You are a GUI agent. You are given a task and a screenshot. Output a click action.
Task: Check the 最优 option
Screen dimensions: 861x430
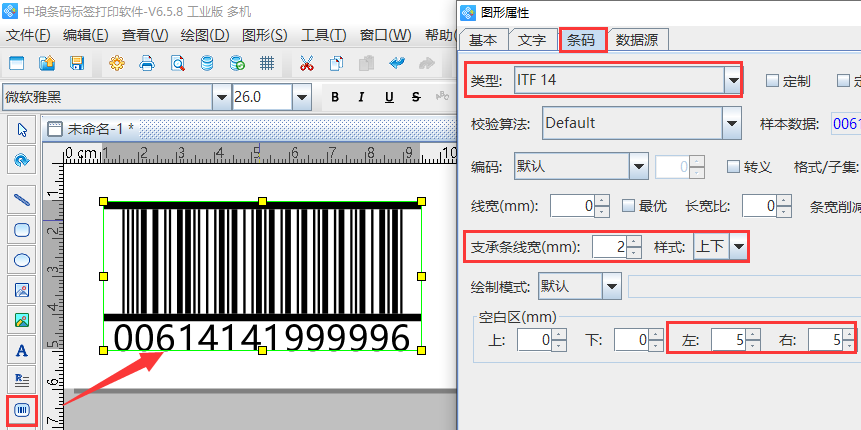(628, 206)
